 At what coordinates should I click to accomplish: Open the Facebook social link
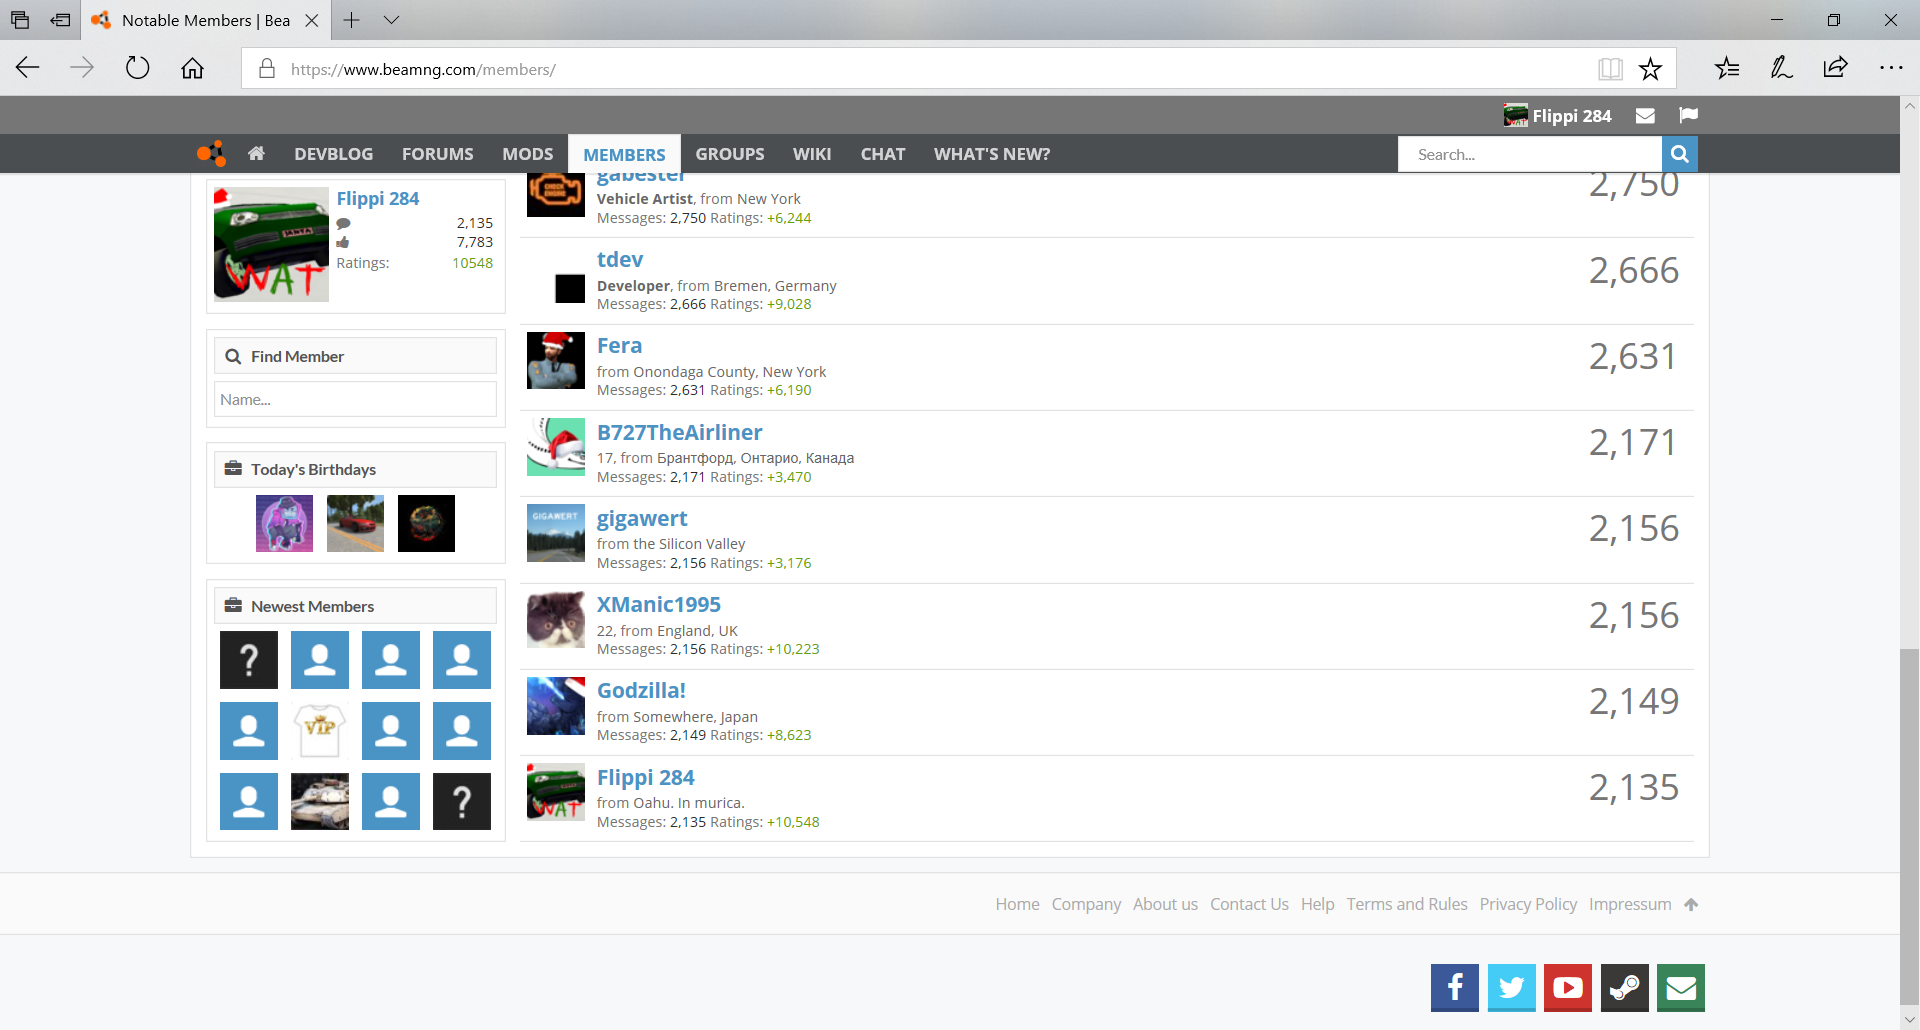click(1455, 988)
